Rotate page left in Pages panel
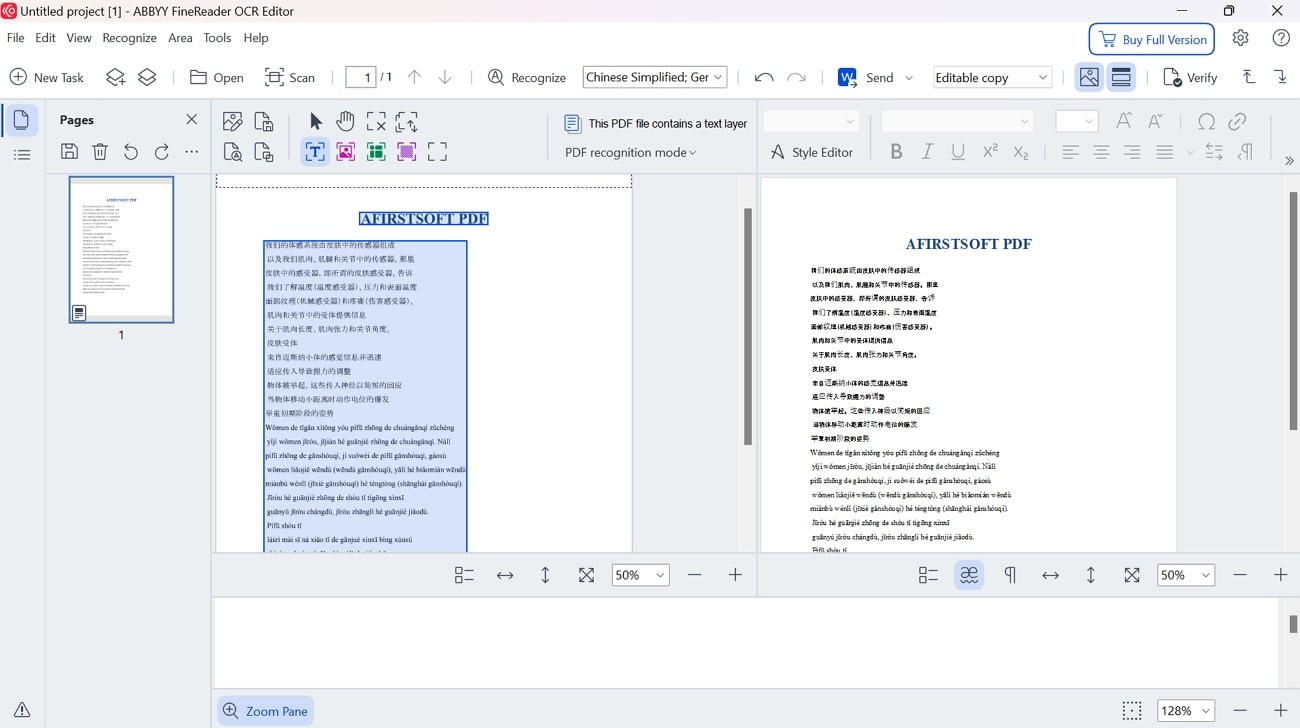The width and height of the screenshot is (1300, 728). point(131,152)
